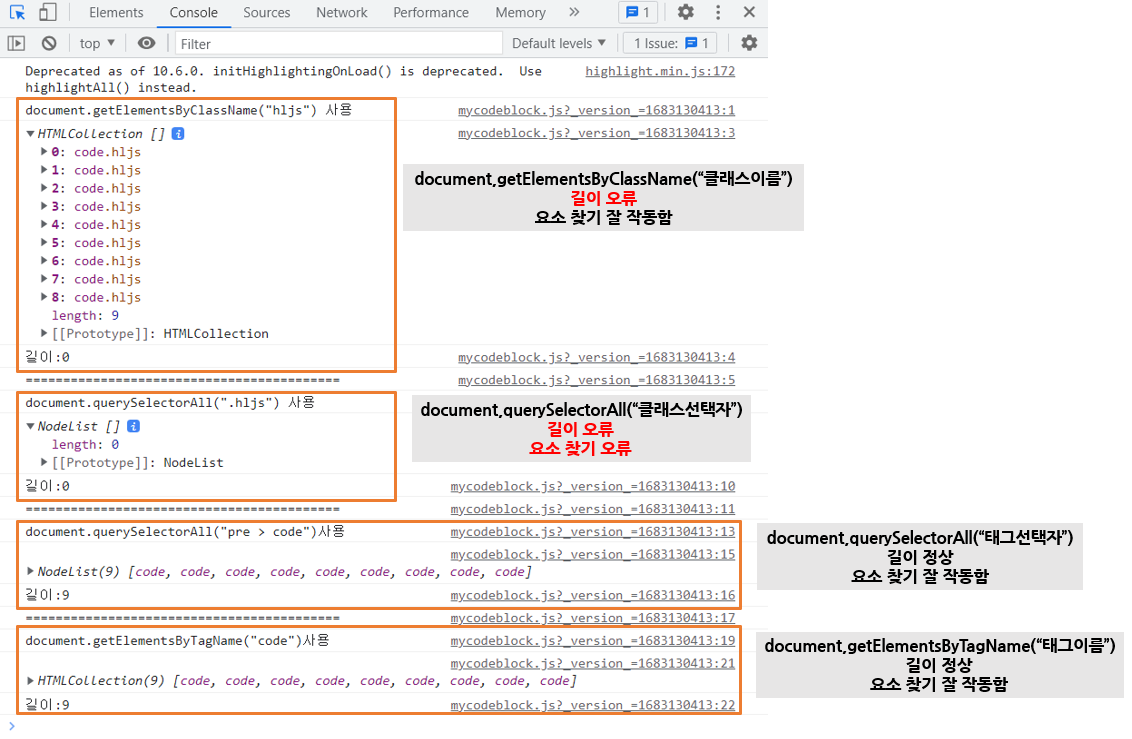Click info icon beside NodeList []

click(133, 427)
